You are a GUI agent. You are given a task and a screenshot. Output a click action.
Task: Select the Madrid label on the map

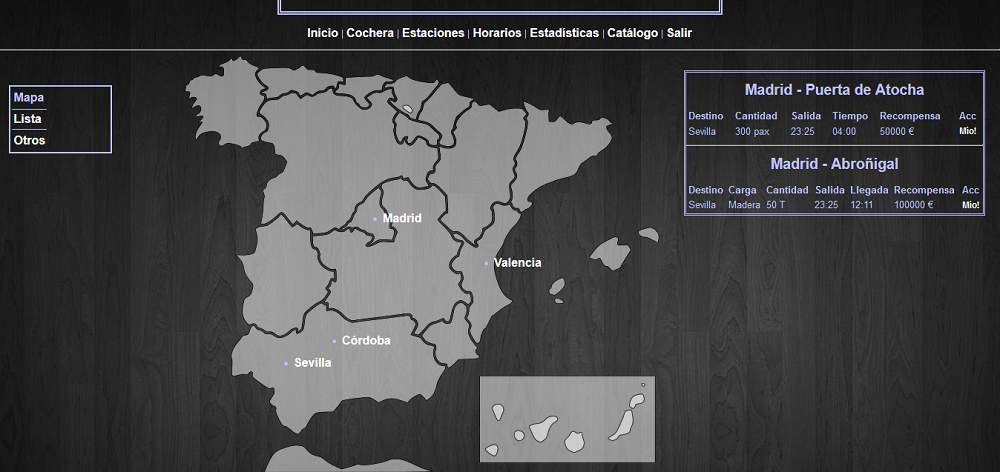point(402,218)
